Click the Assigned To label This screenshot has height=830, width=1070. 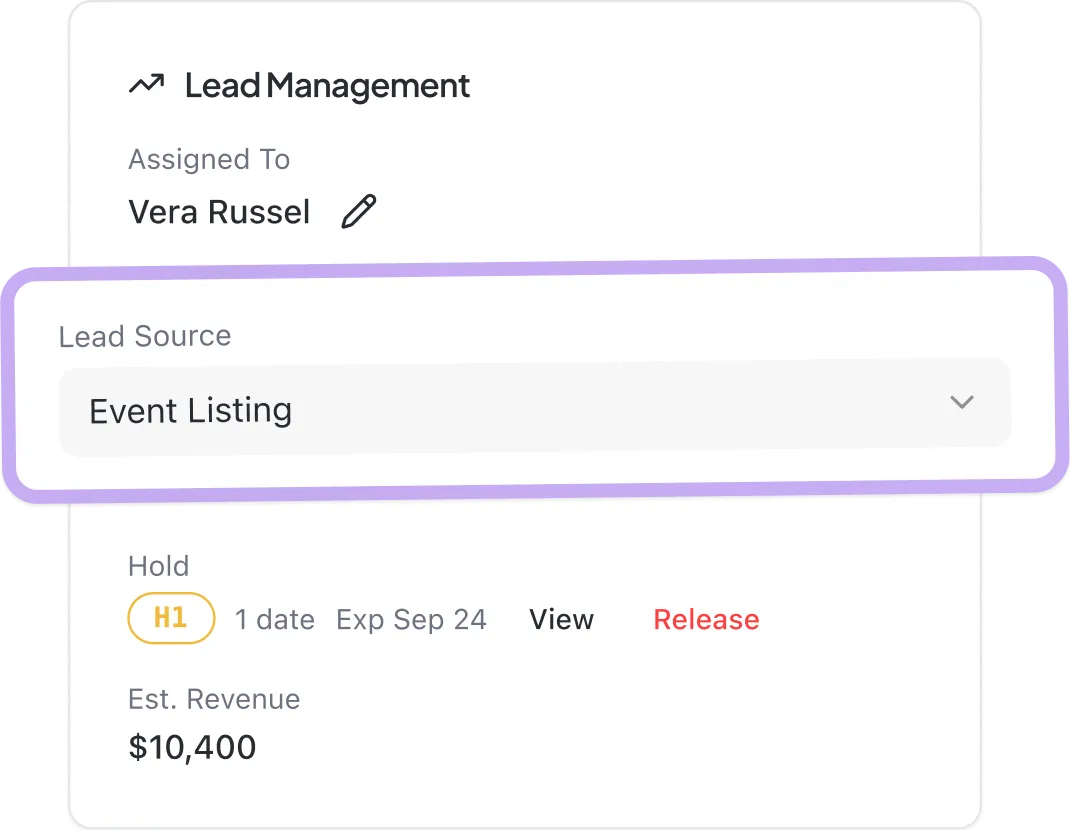(209, 160)
